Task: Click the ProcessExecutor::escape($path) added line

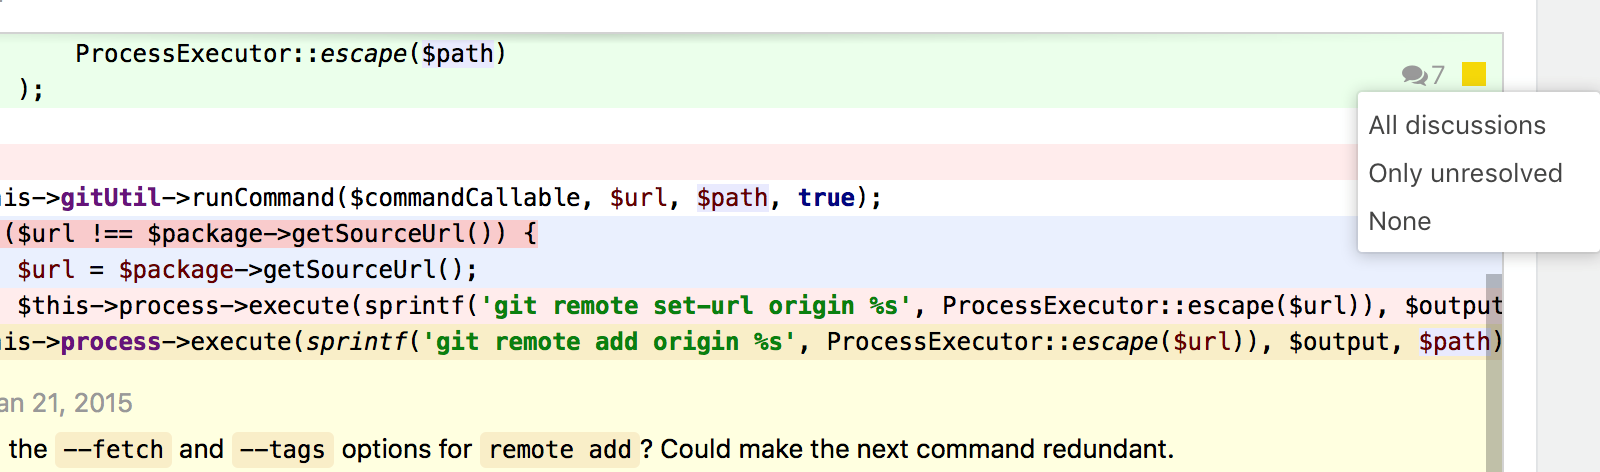Action: [291, 54]
